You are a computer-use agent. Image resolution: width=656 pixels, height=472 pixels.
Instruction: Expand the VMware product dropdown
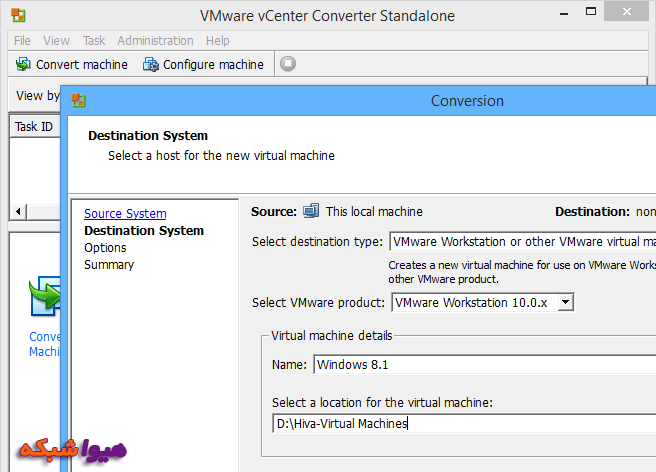tap(565, 302)
